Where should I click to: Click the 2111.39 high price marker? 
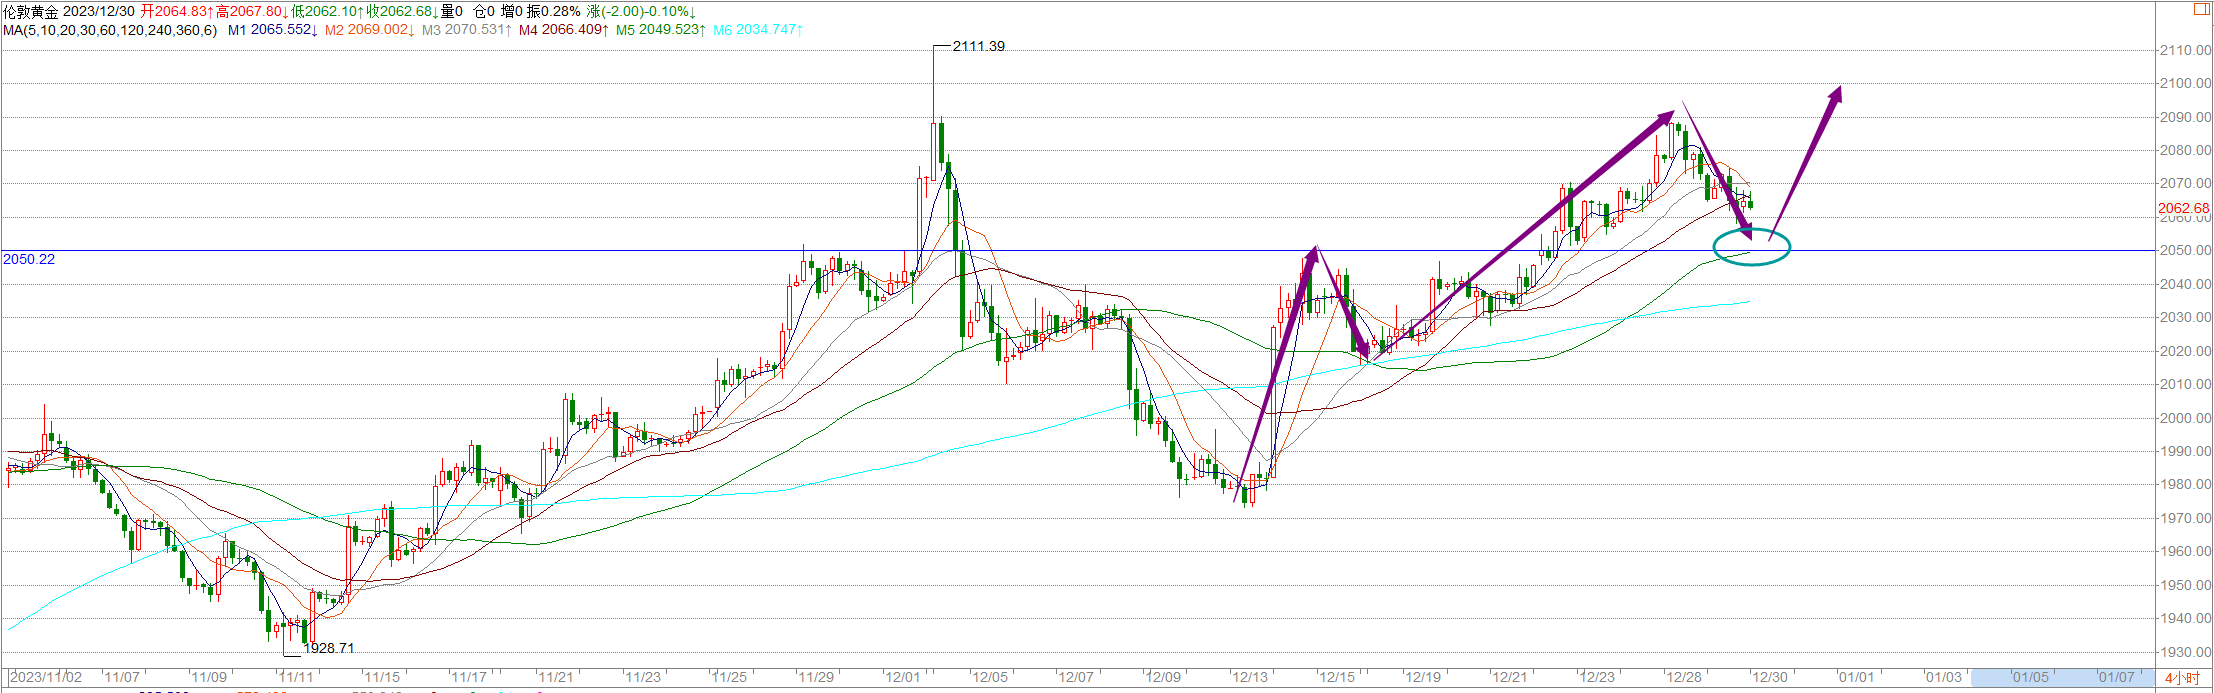click(x=978, y=47)
